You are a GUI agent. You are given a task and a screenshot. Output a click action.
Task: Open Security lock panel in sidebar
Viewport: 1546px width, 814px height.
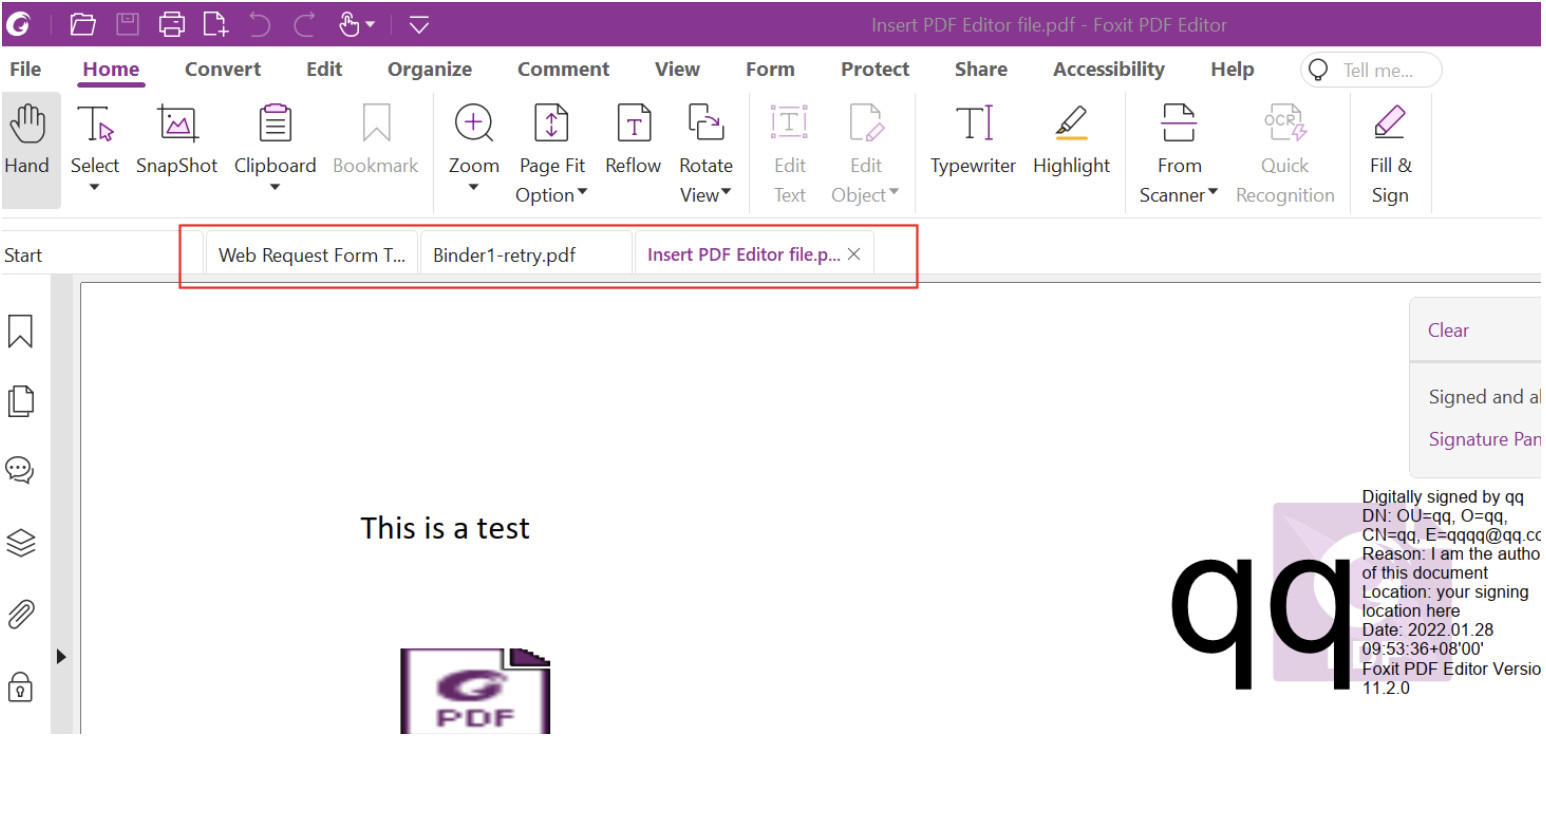[x=20, y=687]
